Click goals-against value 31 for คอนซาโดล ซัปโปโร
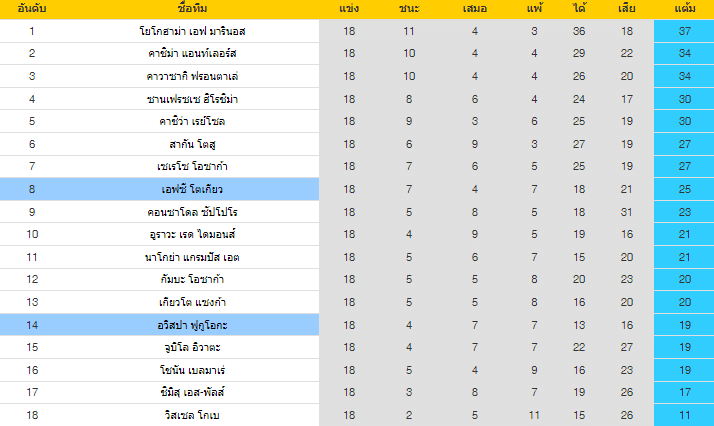The image size is (714, 426). coord(627,212)
